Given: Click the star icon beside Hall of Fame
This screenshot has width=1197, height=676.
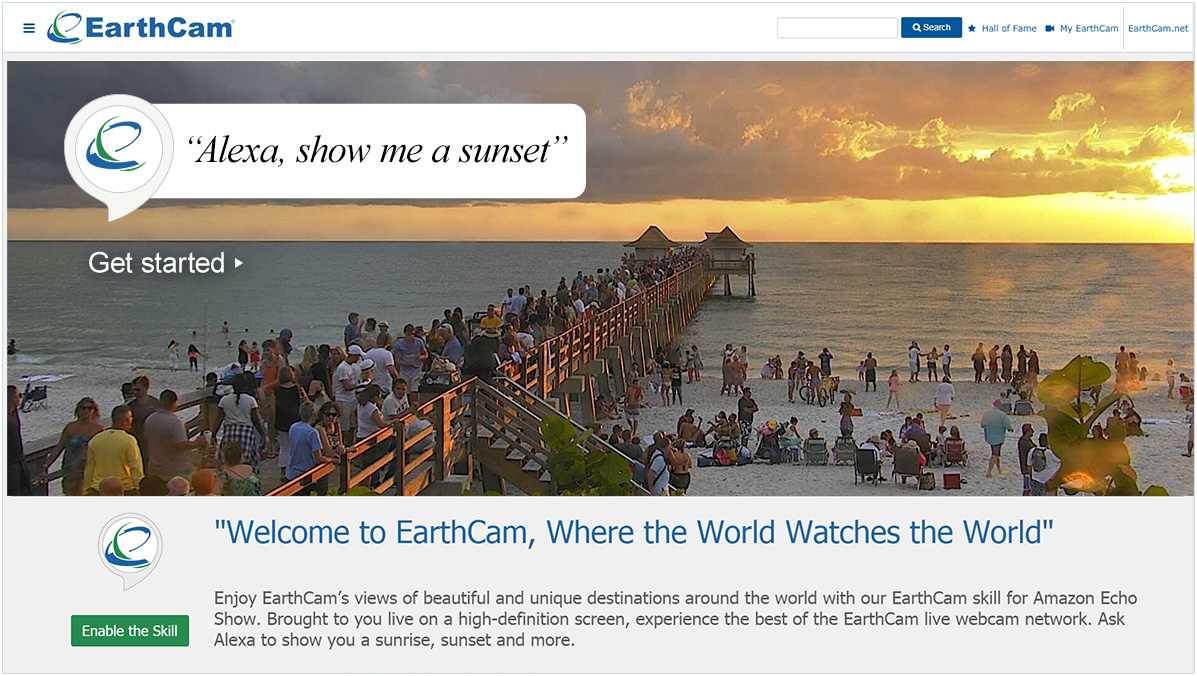Looking at the screenshot, I should pos(972,28).
